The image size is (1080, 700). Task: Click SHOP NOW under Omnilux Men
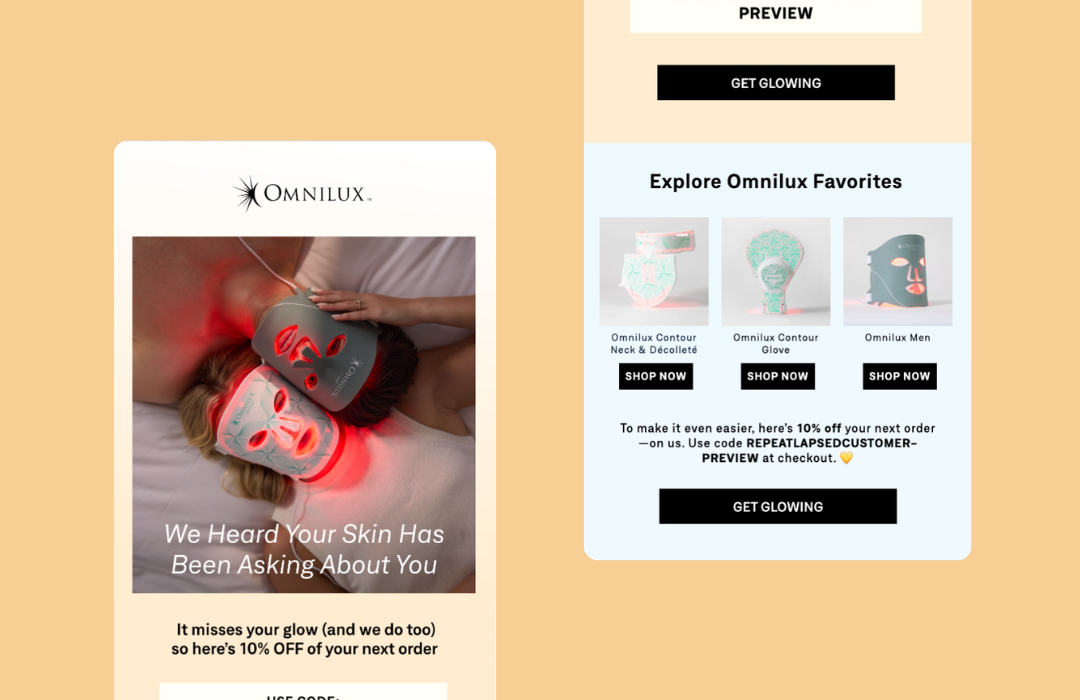tap(900, 376)
